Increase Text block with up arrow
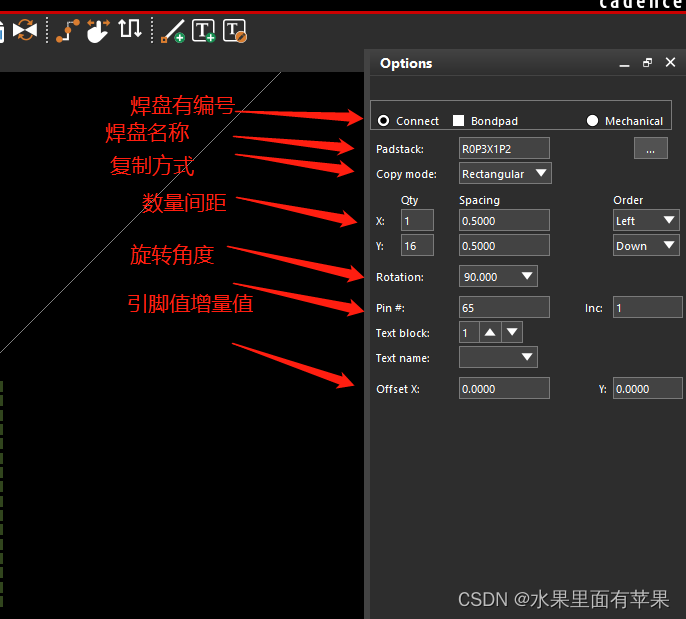The image size is (686, 619). click(x=490, y=332)
